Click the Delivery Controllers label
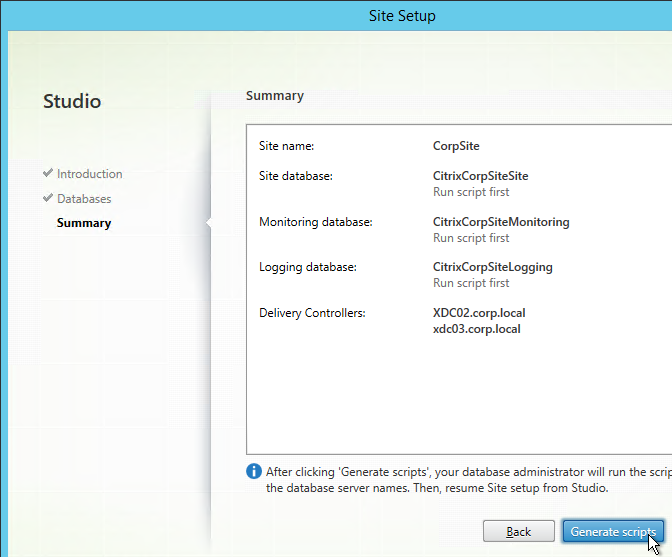The width and height of the screenshot is (672, 557). coord(312,313)
